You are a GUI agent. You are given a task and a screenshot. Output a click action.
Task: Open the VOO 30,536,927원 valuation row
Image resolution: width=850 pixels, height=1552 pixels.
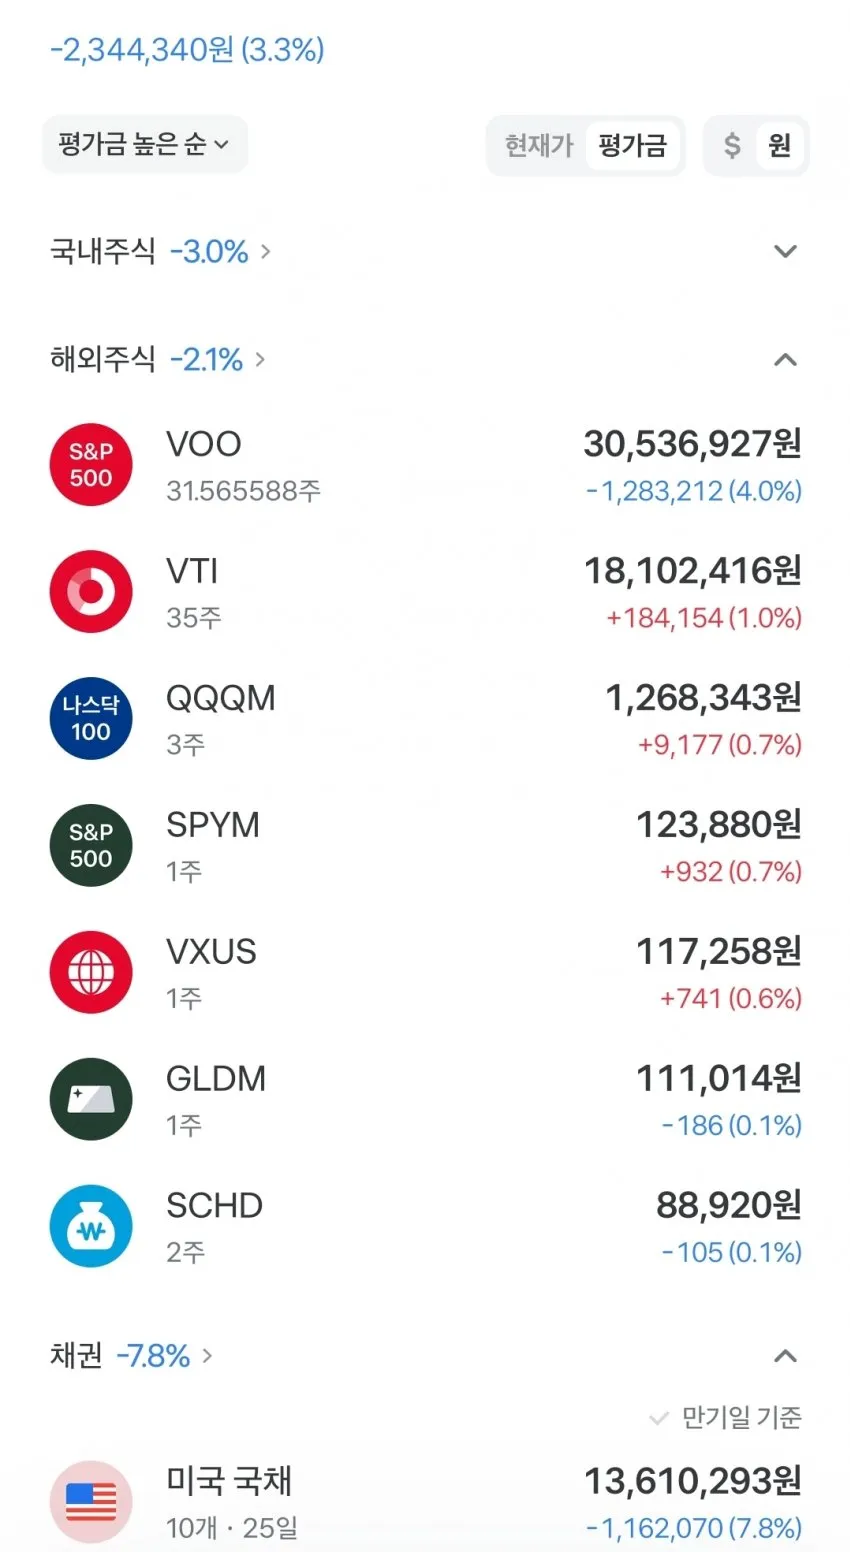click(425, 465)
